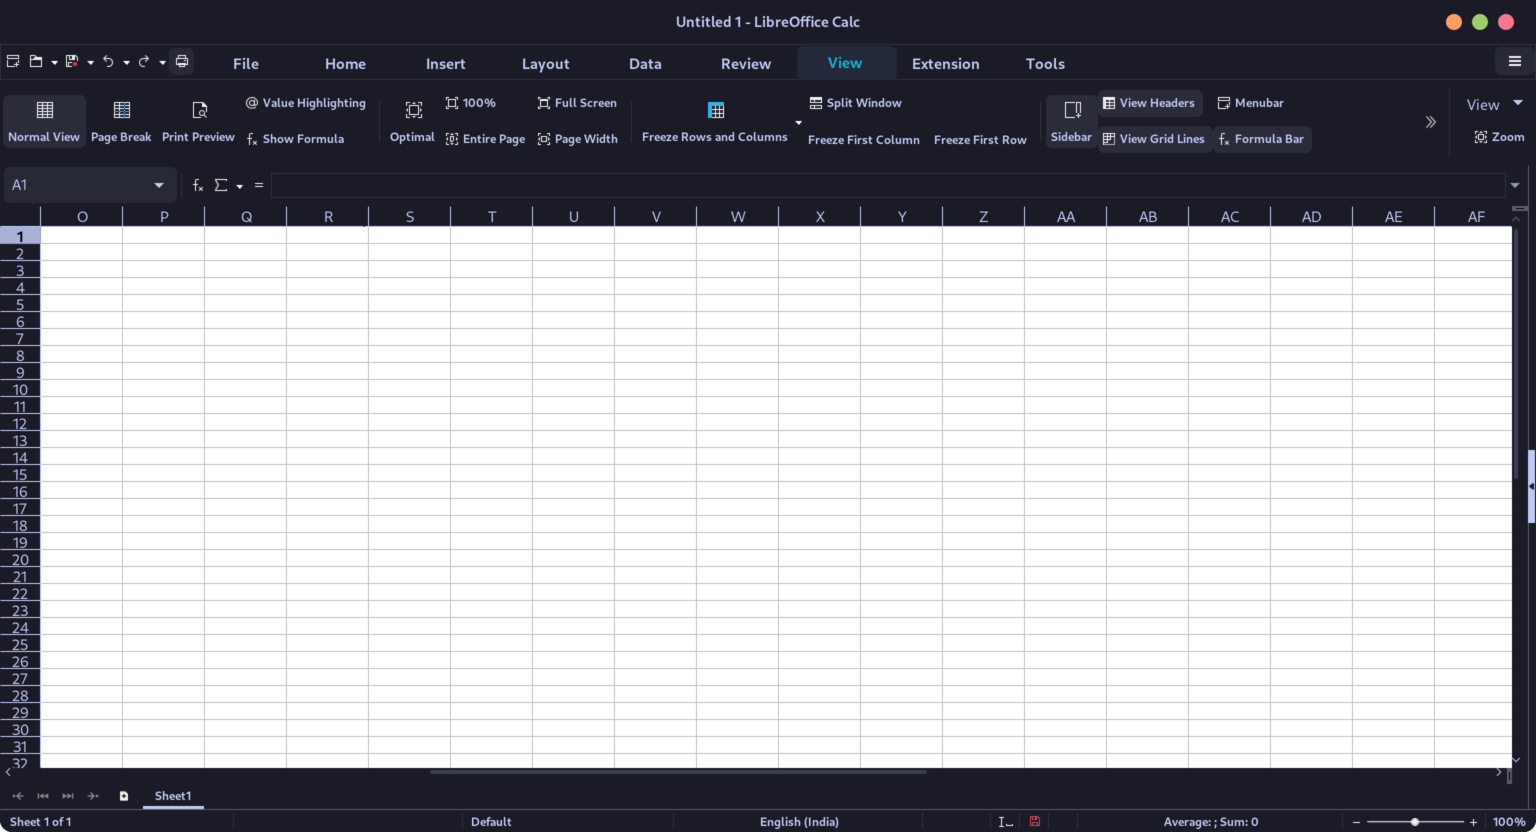Open Freeze Rows and Columns
The height and width of the screenshot is (832, 1536).
click(714, 120)
